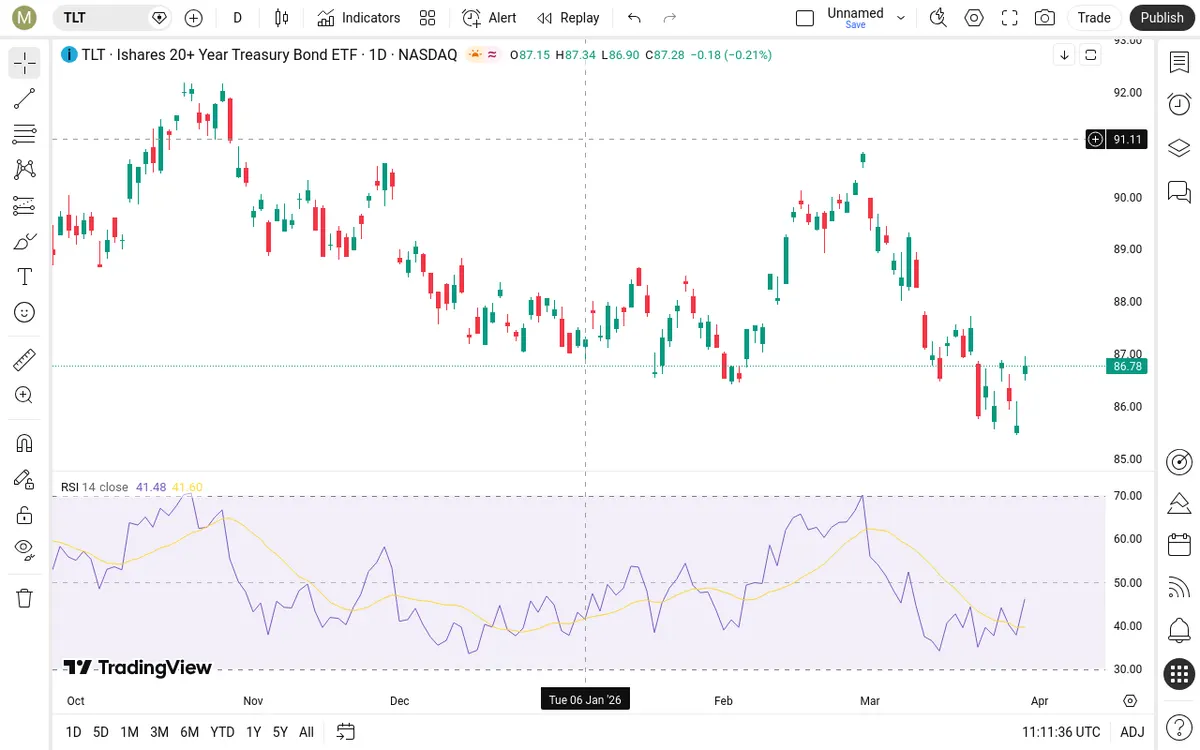Open quick search tool

(x=938, y=17)
